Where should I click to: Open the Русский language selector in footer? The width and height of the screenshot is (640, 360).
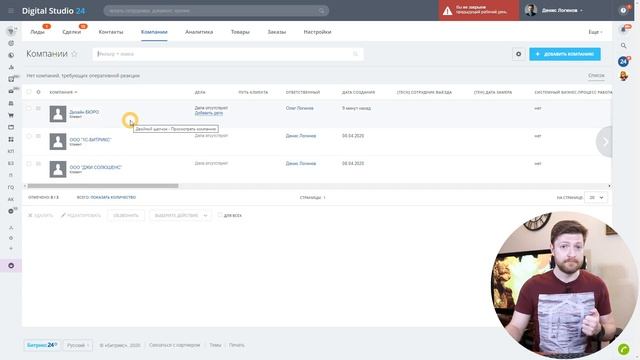pos(78,345)
